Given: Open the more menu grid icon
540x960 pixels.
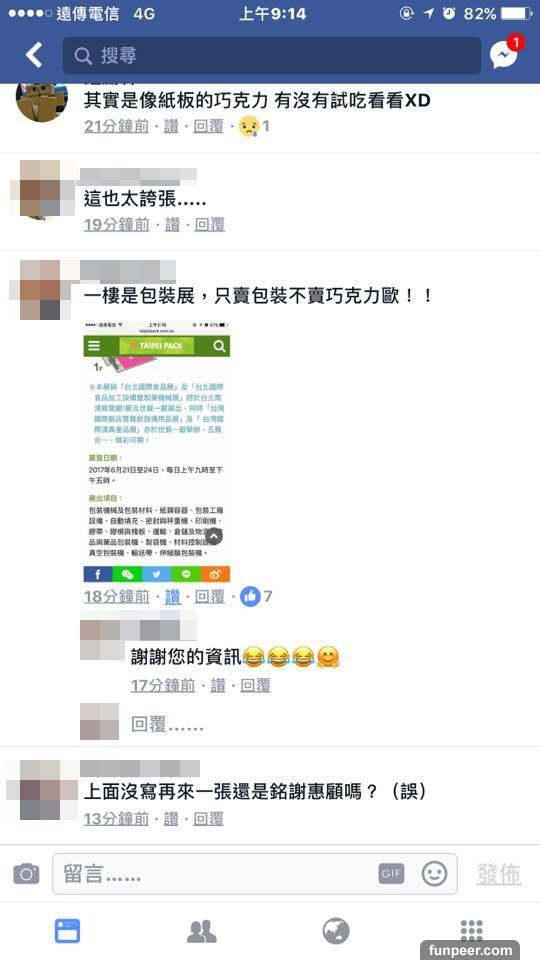Looking at the screenshot, I should coord(471,931).
